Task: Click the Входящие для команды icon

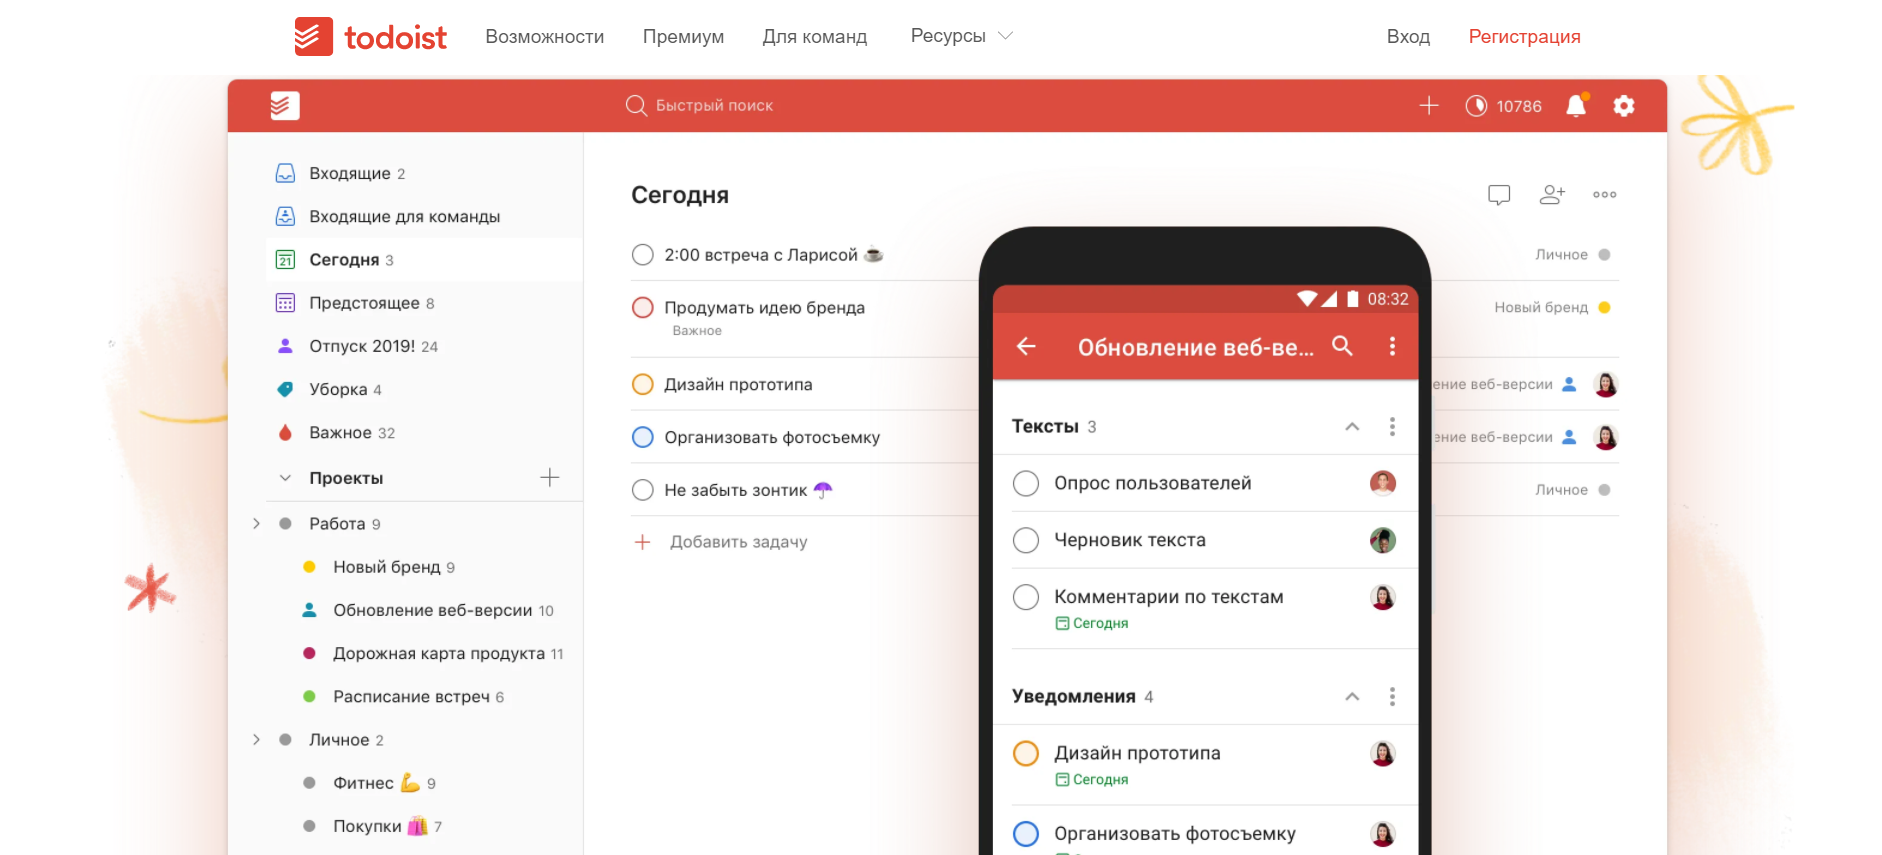Action: (285, 216)
